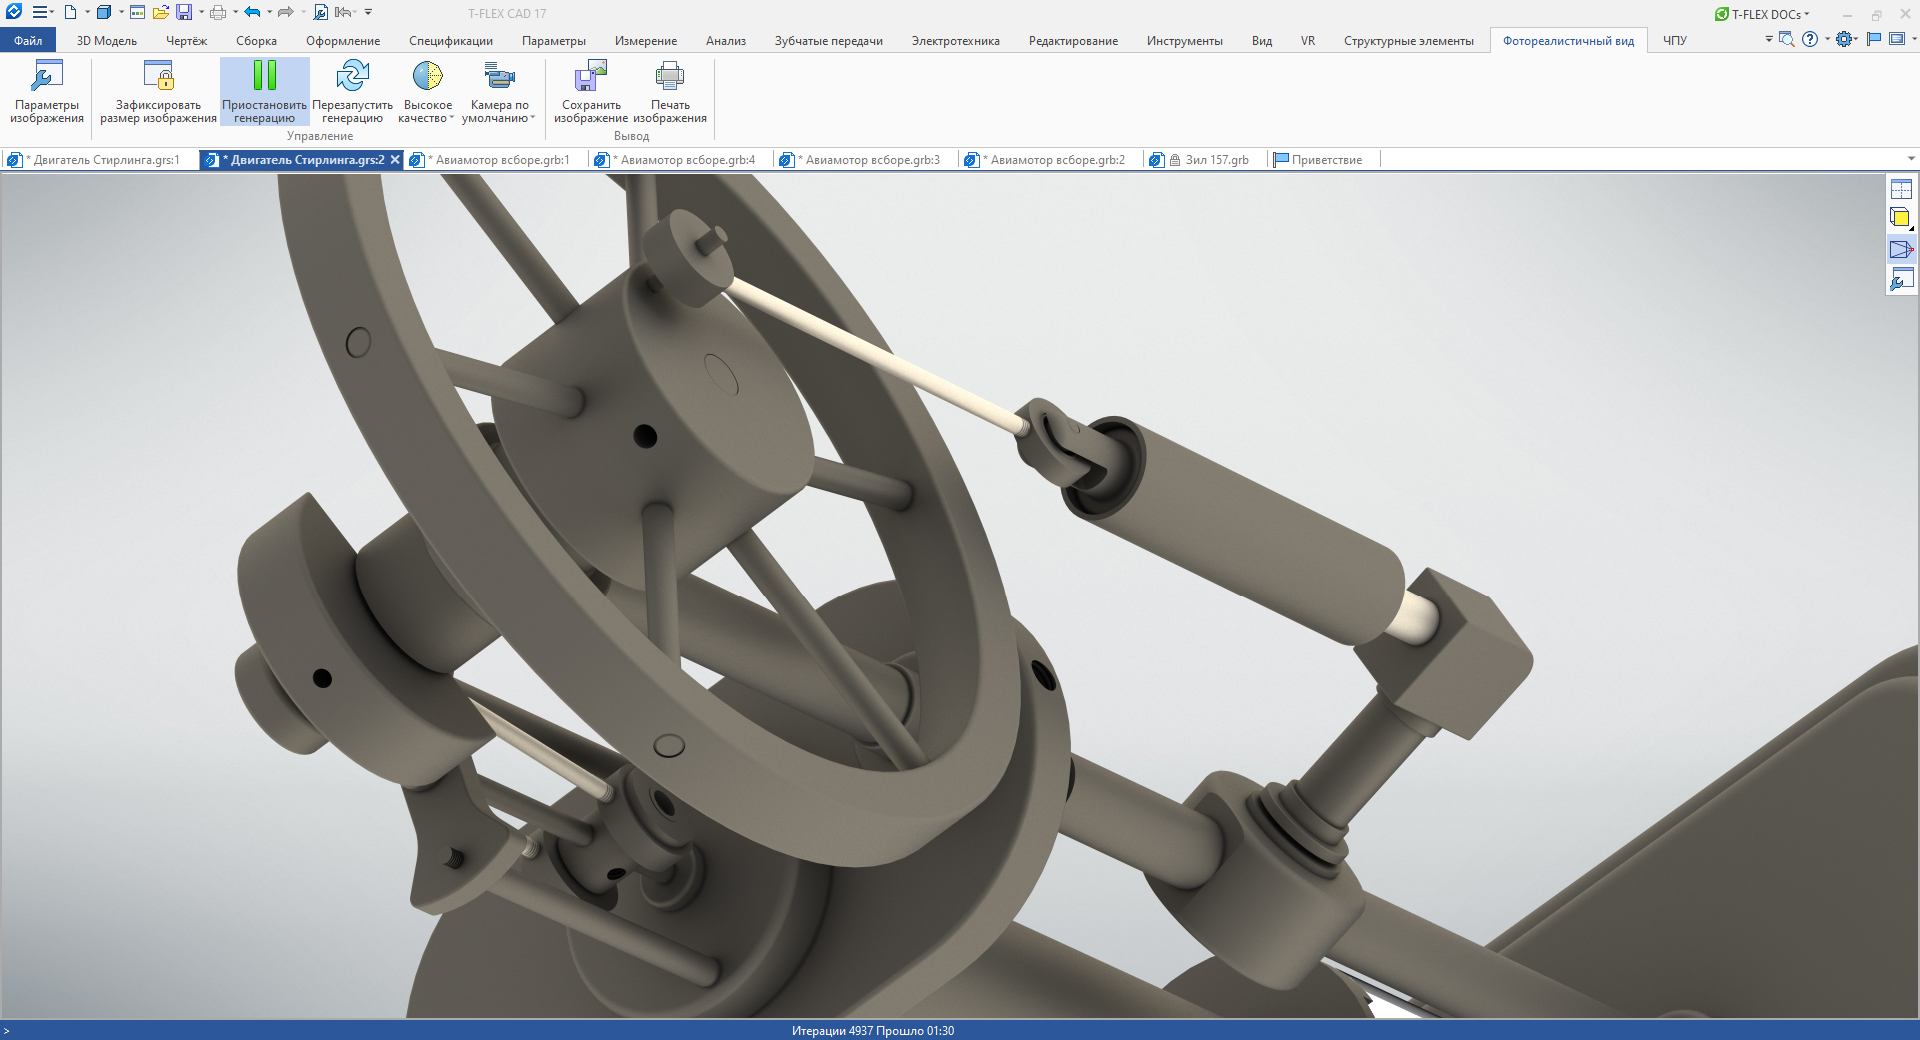Expand document tabs list arrow

(1911, 159)
